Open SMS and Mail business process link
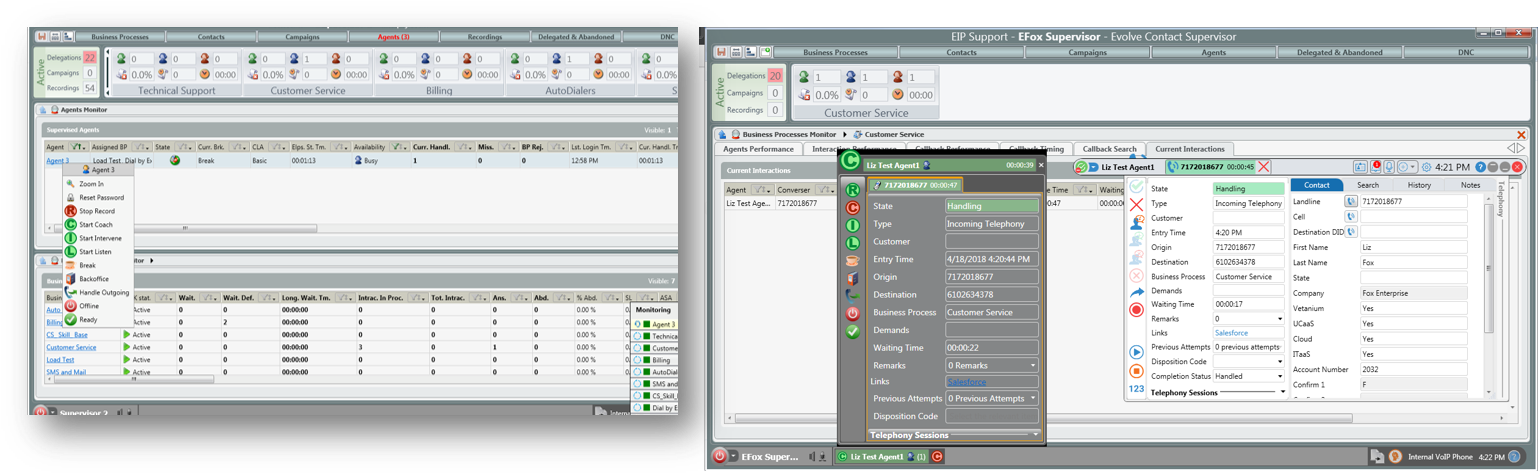The height and width of the screenshot is (473, 1538). pyautogui.click(x=64, y=372)
